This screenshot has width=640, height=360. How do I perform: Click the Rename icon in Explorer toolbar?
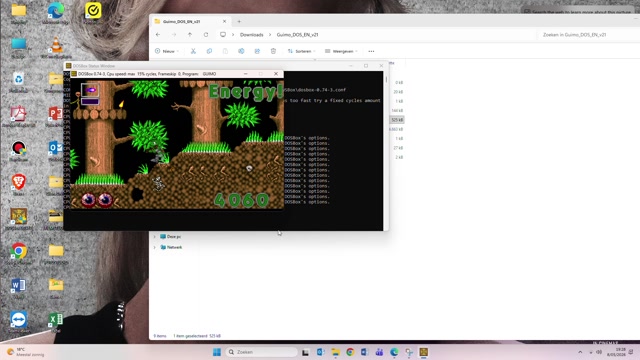tap(241, 51)
